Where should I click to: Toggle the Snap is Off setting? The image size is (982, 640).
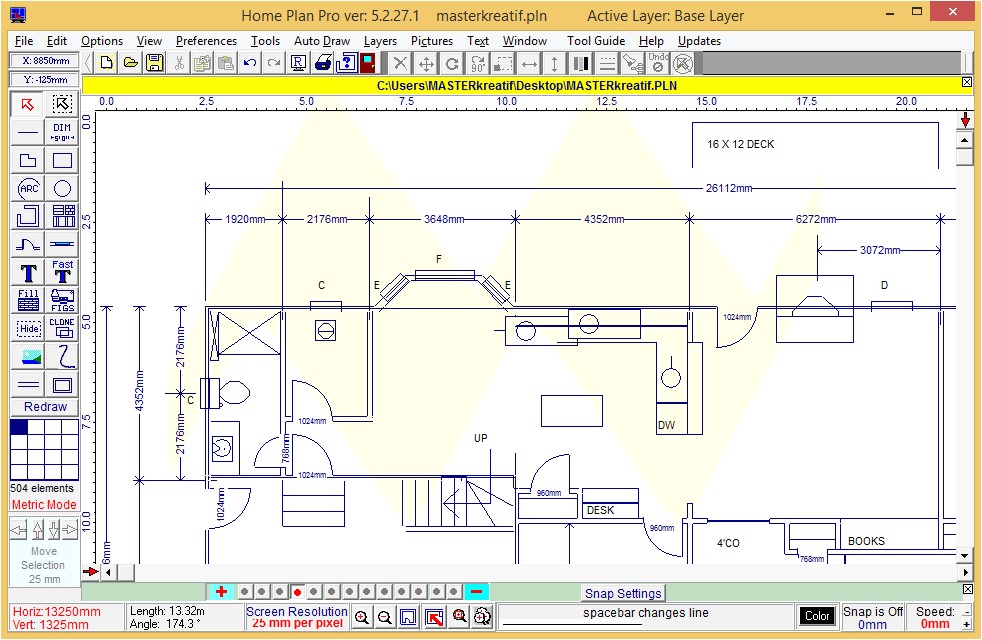coord(873,616)
